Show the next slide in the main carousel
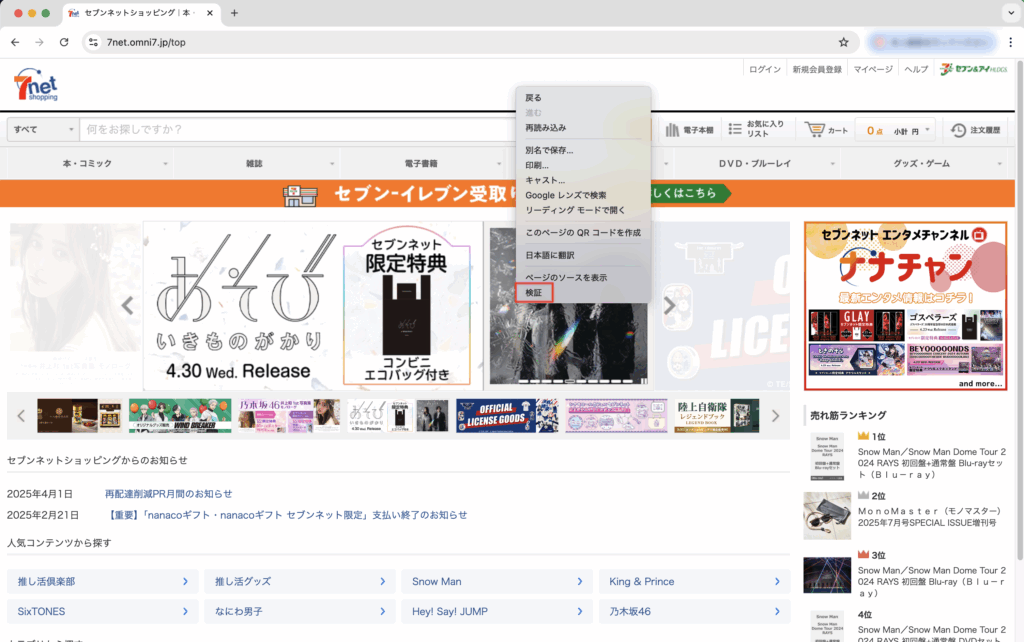 point(669,306)
